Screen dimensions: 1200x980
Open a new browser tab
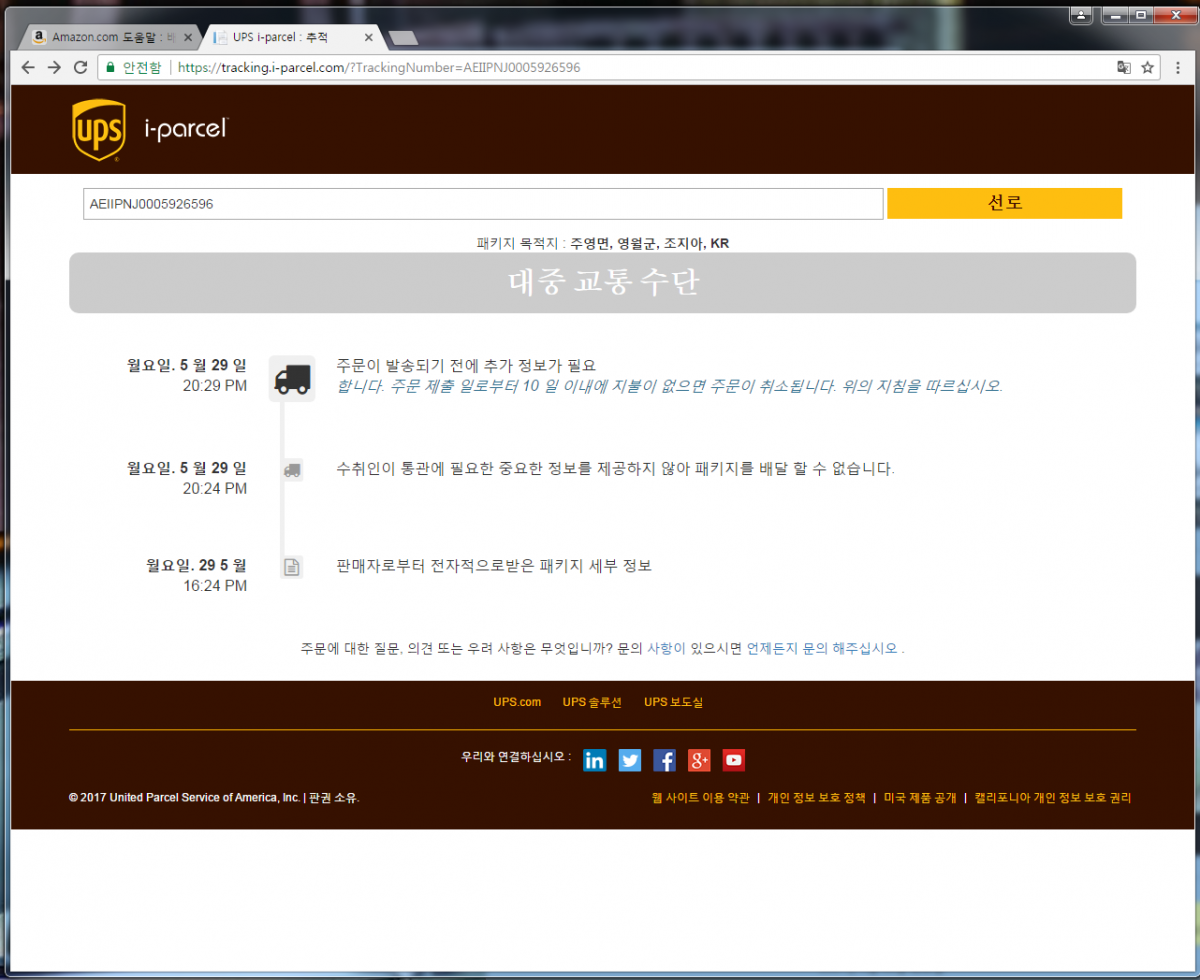[x=403, y=38]
